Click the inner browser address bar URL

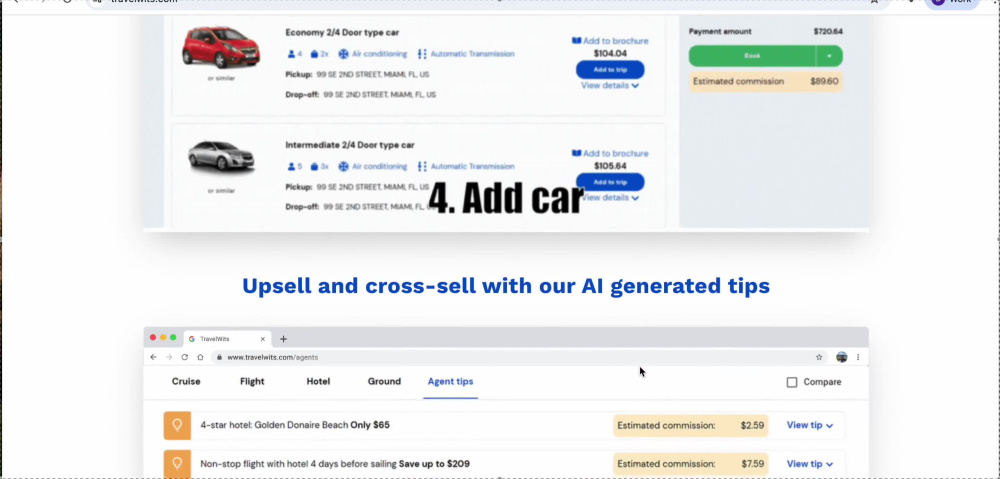pyautogui.click(x=272, y=358)
